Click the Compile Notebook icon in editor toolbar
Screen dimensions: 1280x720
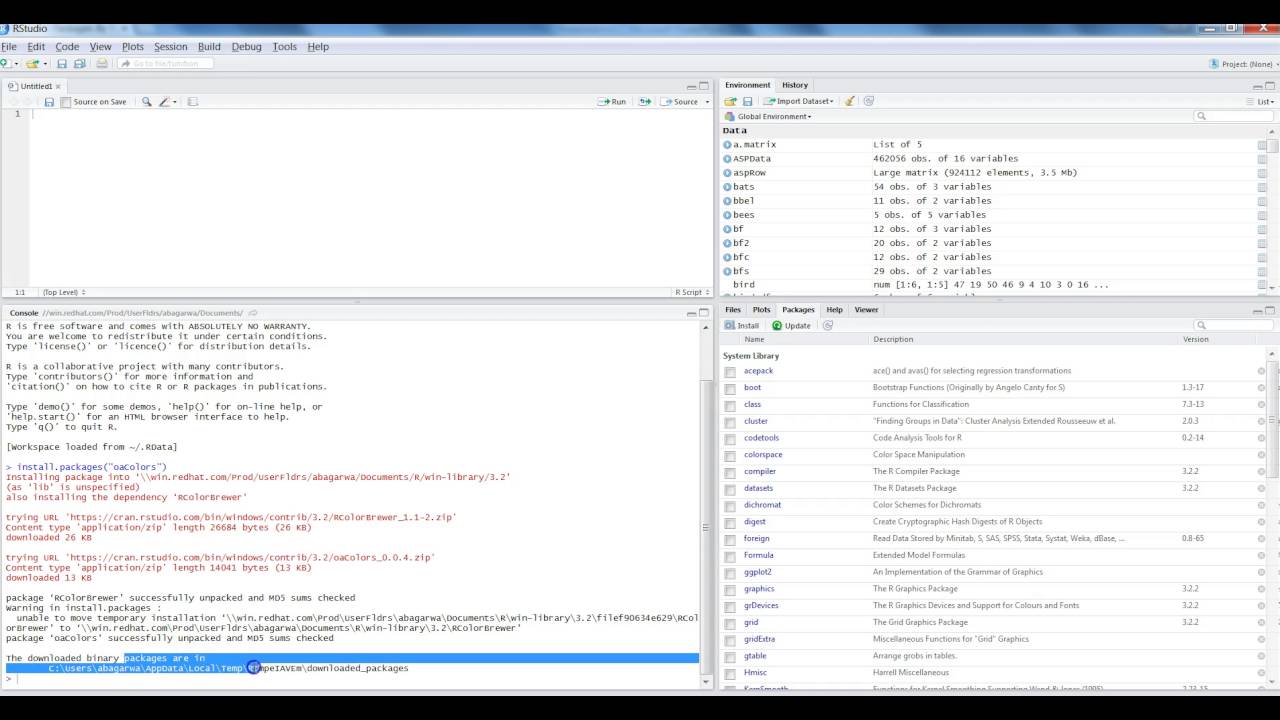(193, 101)
